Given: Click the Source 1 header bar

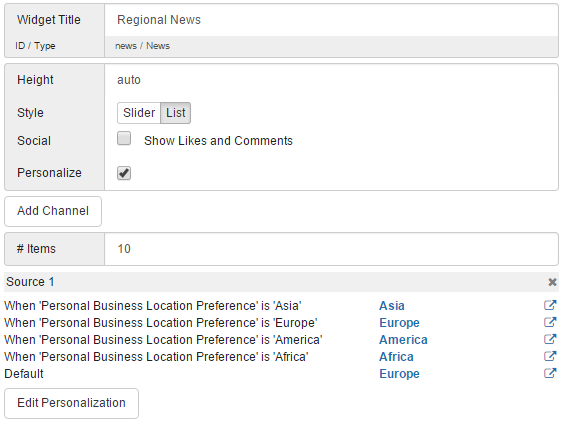Looking at the screenshot, I should coord(281,282).
